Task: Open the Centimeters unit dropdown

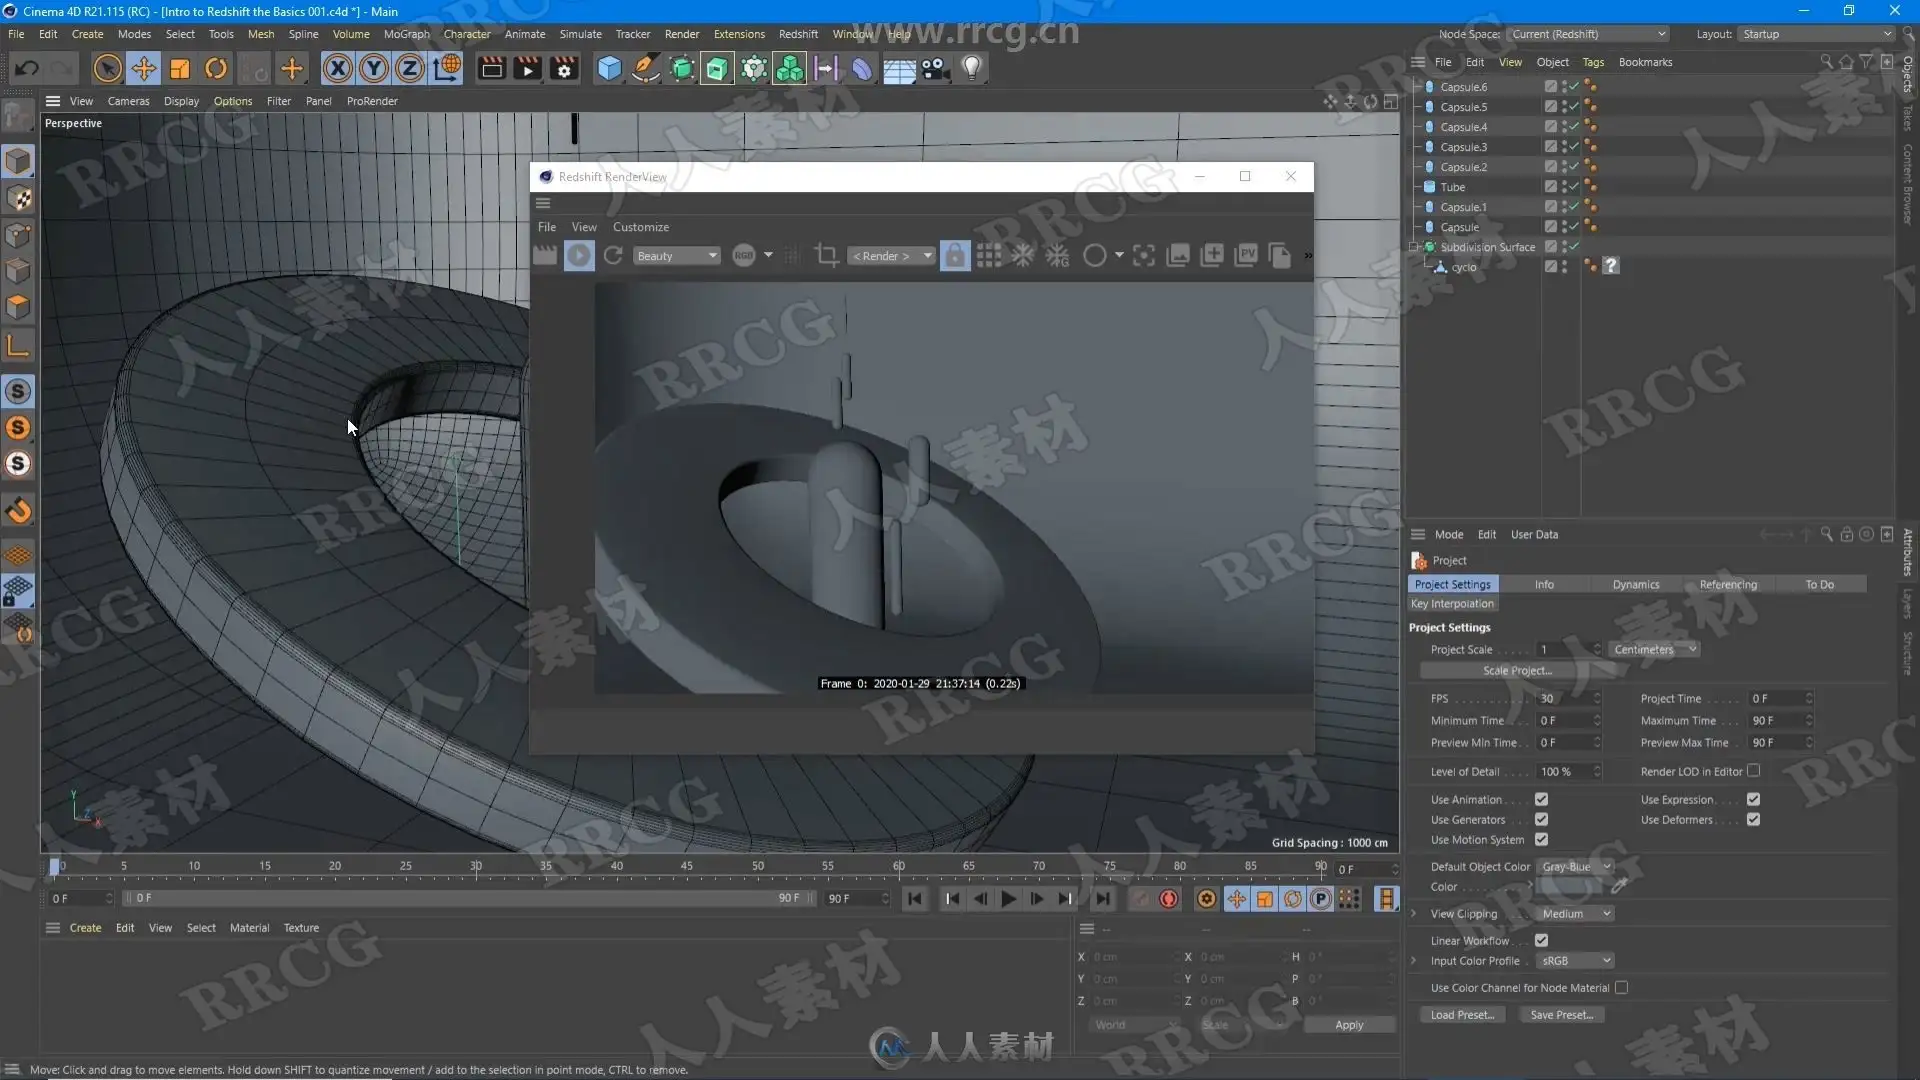Action: pyautogui.click(x=1654, y=650)
